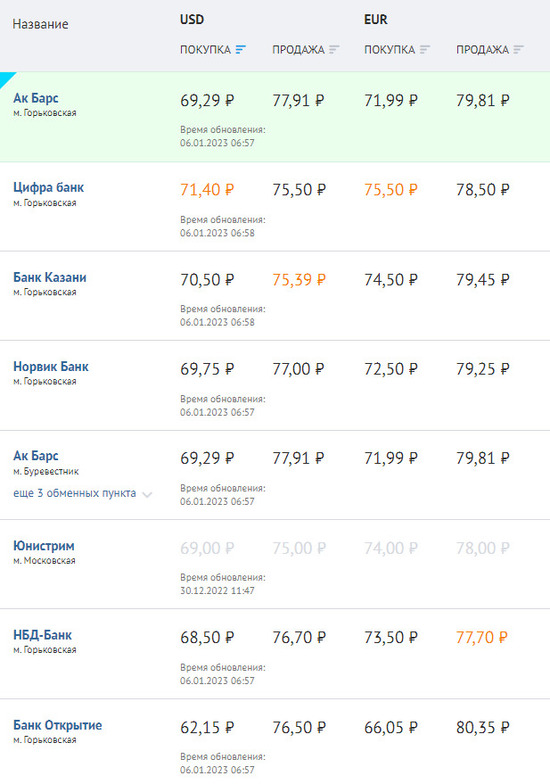Sort by USD purchase rate icon

(x=240, y=50)
